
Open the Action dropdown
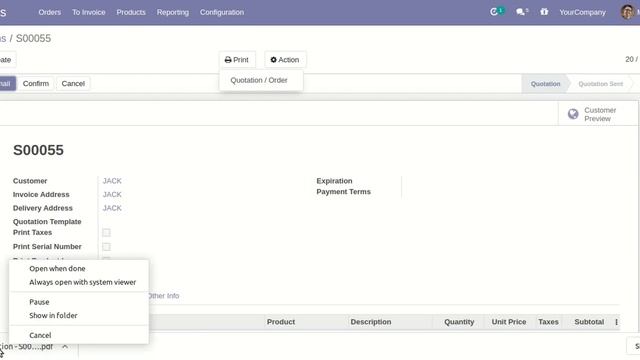[285, 60]
